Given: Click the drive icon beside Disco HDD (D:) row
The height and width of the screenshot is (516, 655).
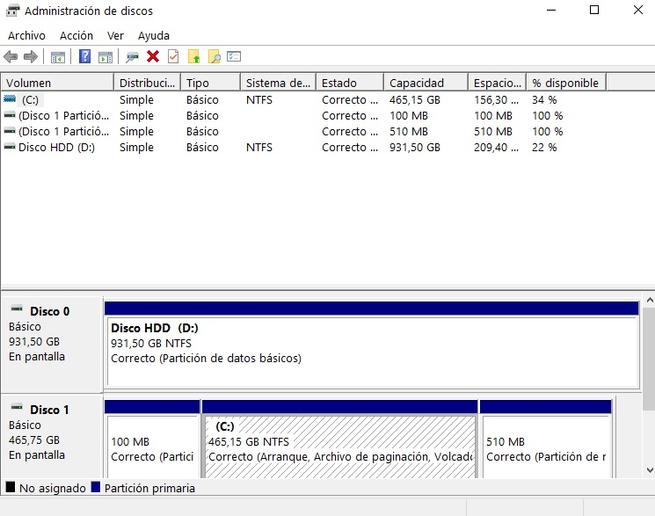Looking at the screenshot, I should 10,147.
